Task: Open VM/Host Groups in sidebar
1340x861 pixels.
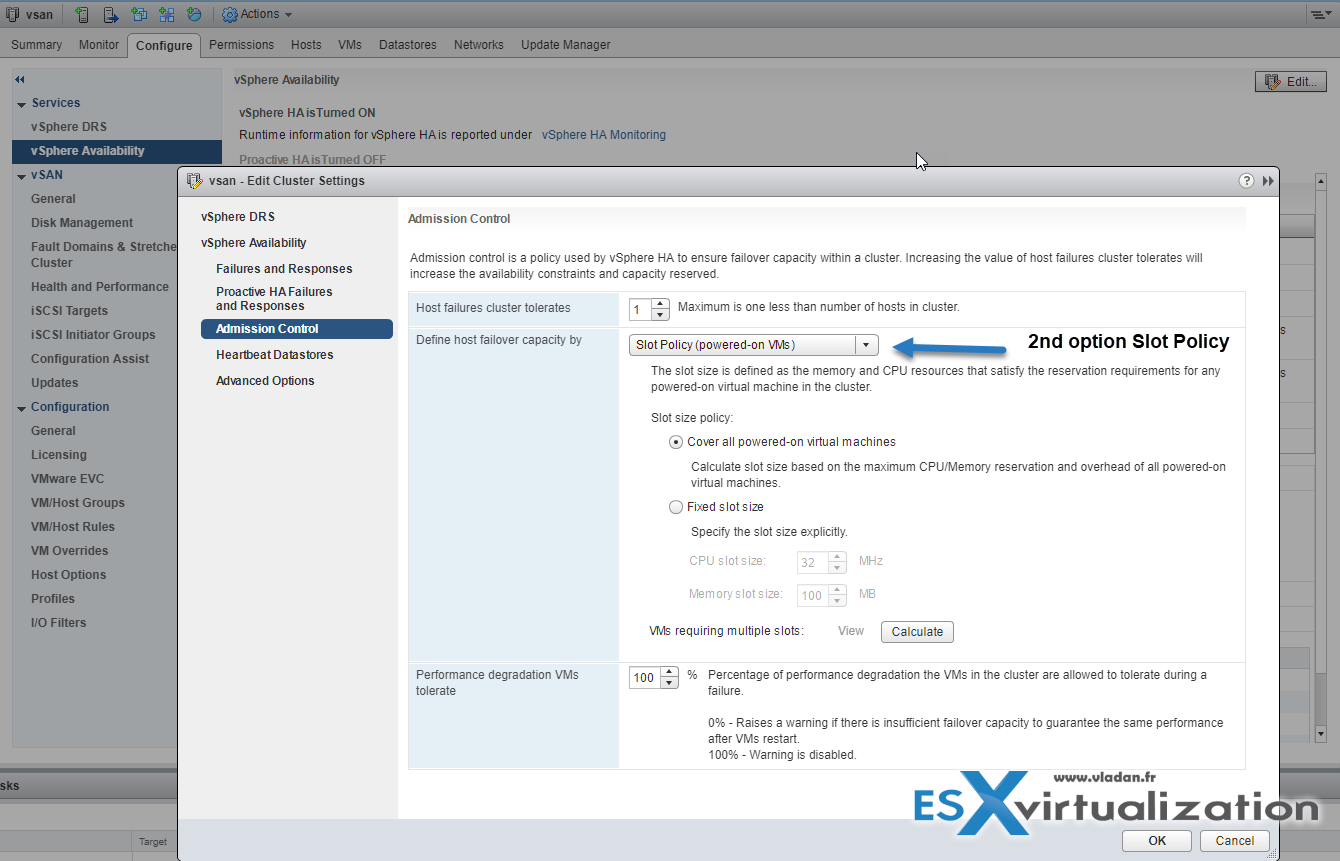Action: coord(78,503)
